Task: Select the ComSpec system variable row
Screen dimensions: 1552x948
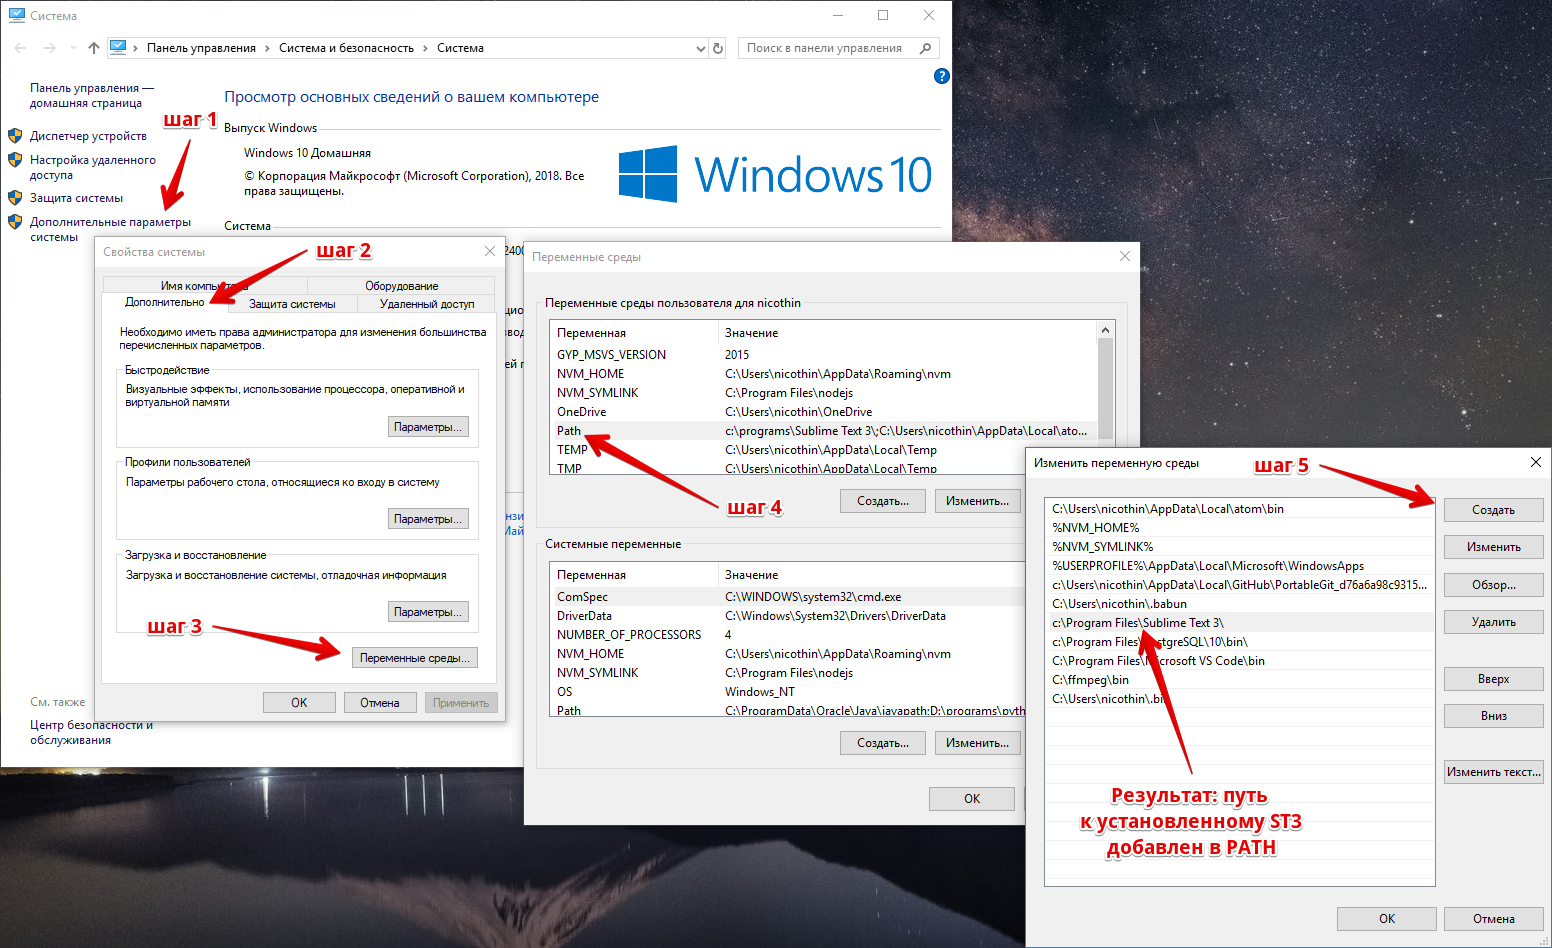Action: coord(787,597)
